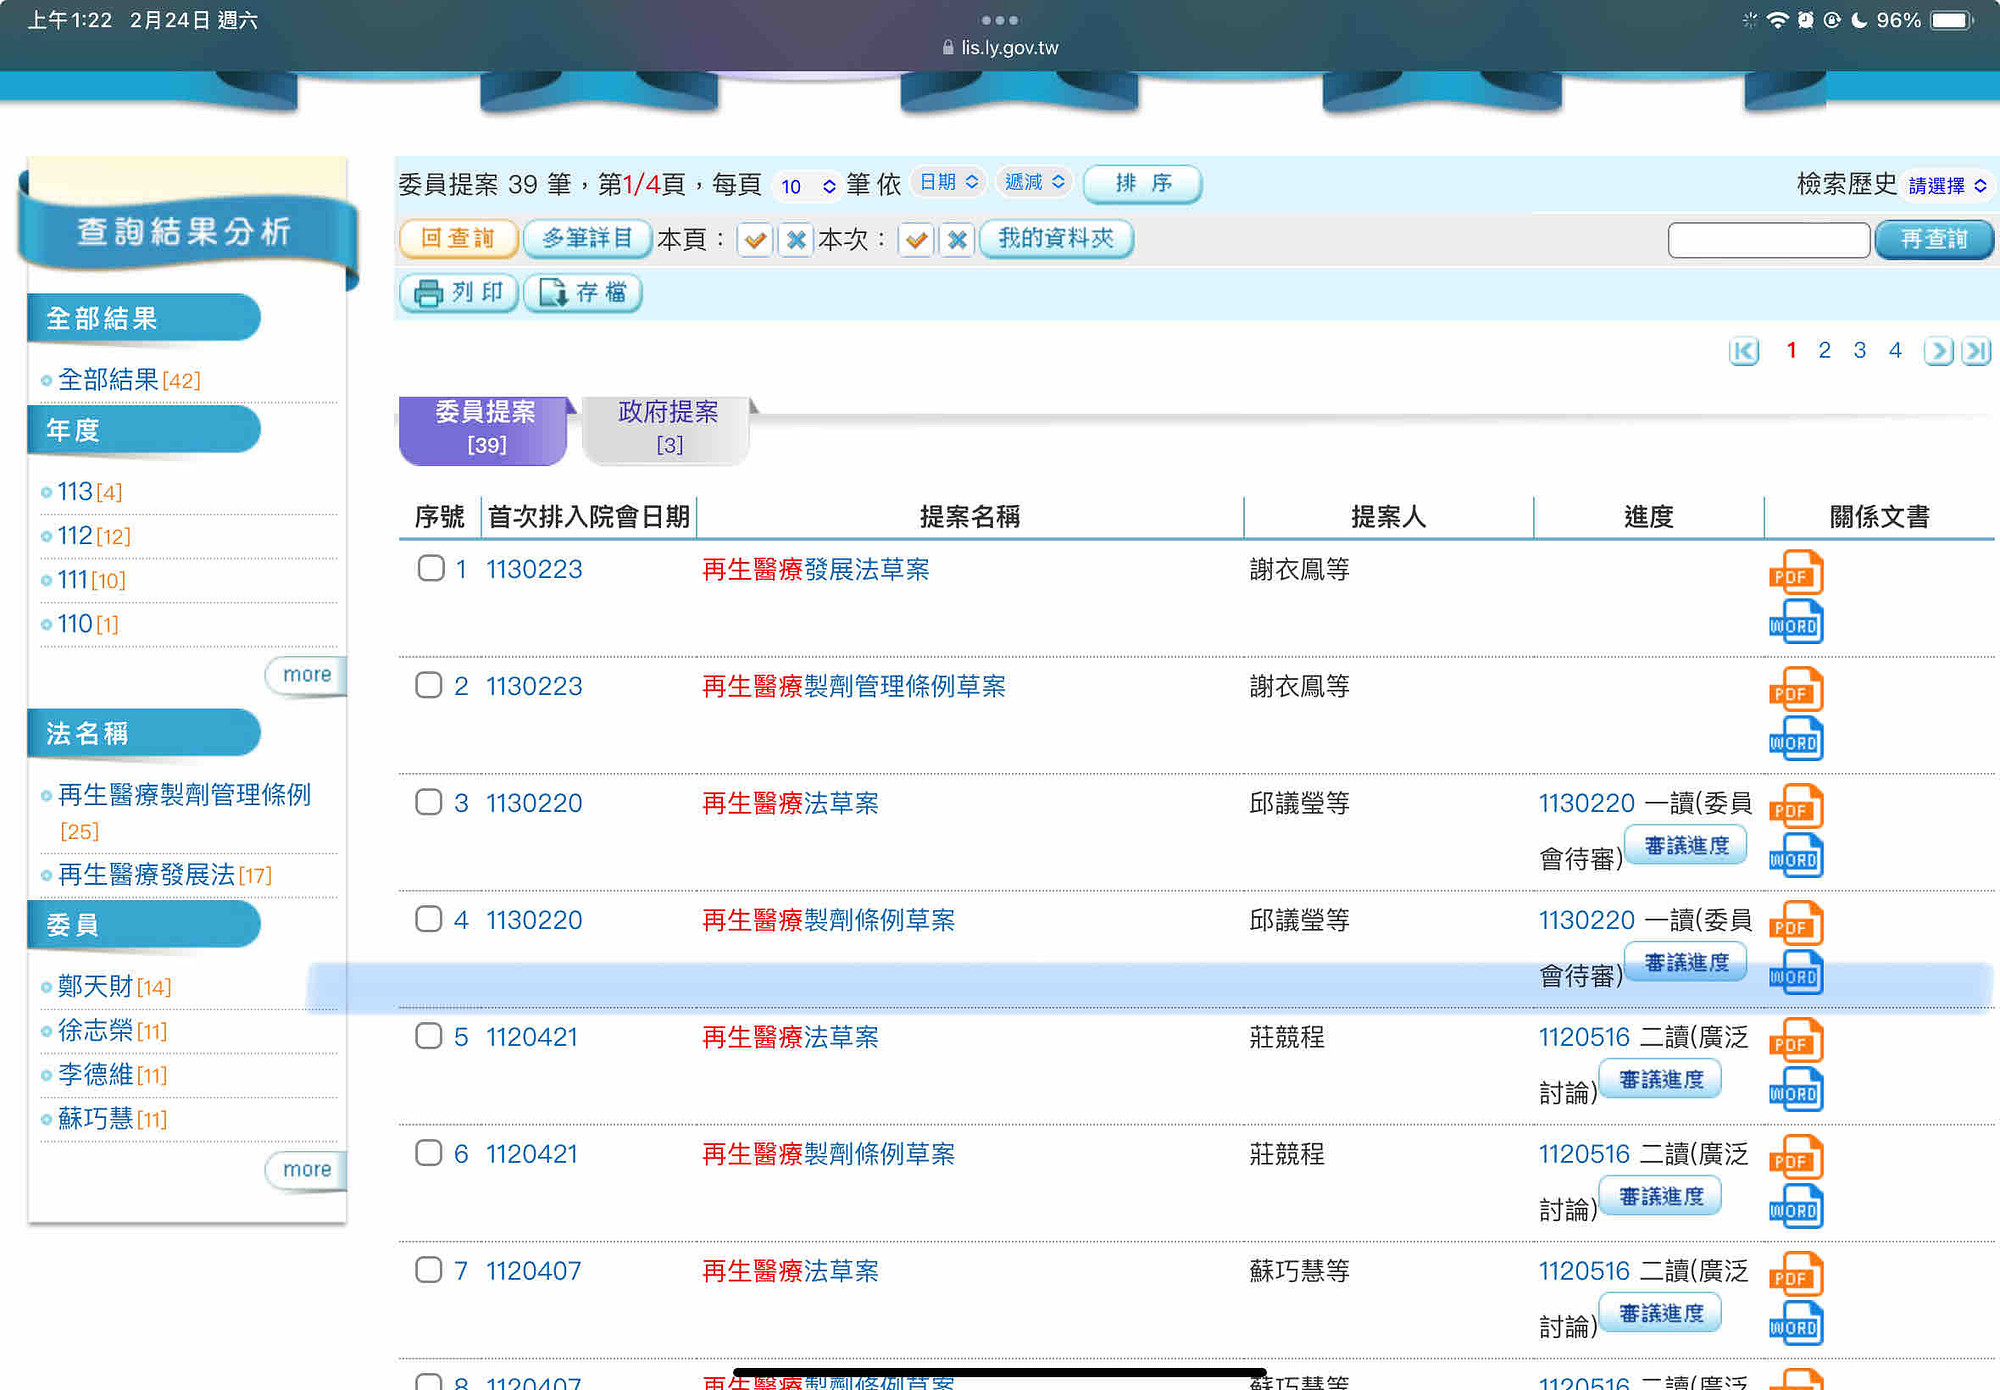Go to next page of results
The height and width of the screenshot is (1390, 2000).
tap(1938, 351)
